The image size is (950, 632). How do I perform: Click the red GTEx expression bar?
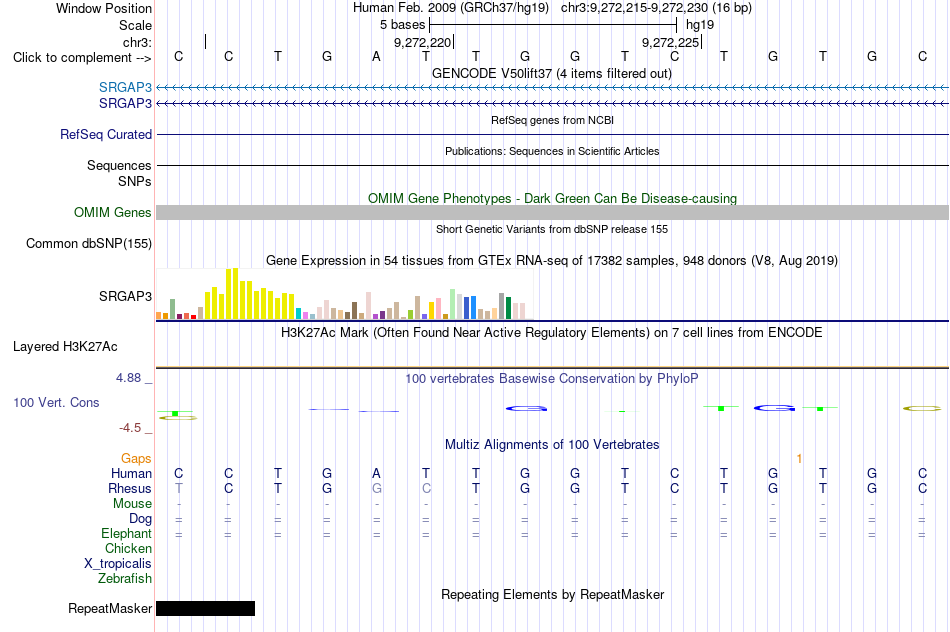(193, 317)
